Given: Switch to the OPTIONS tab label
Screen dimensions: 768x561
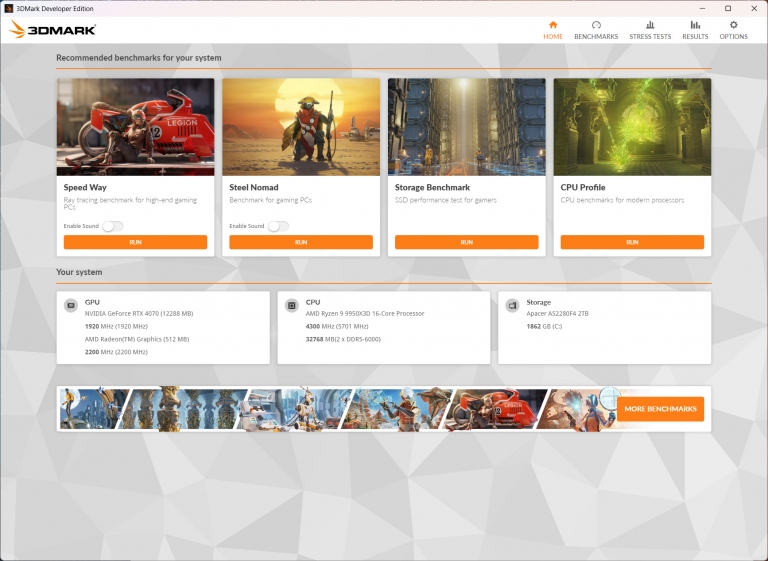Looking at the screenshot, I should coord(733,36).
